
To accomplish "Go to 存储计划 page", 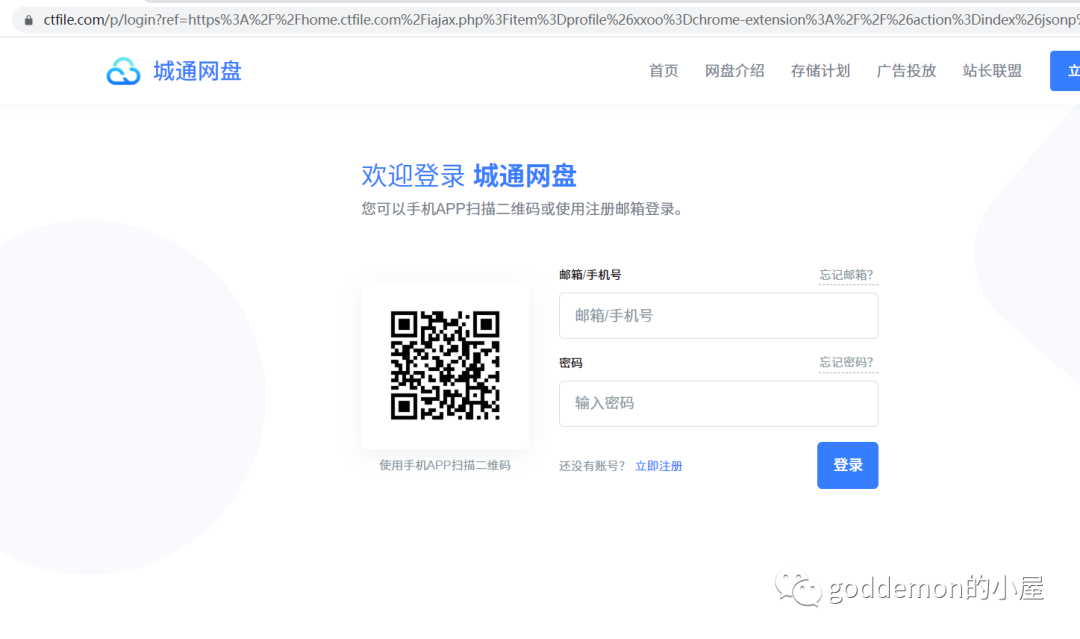I will tap(820, 71).
